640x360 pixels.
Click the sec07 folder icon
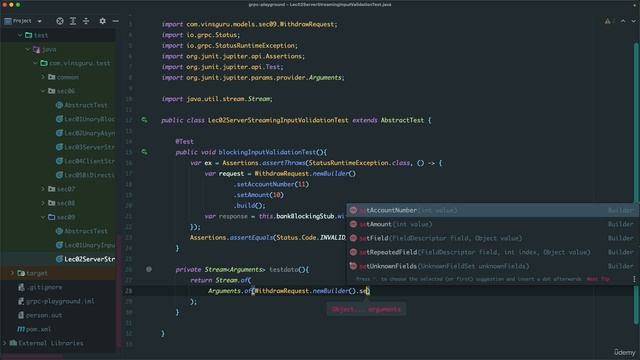tap(51, 189)
